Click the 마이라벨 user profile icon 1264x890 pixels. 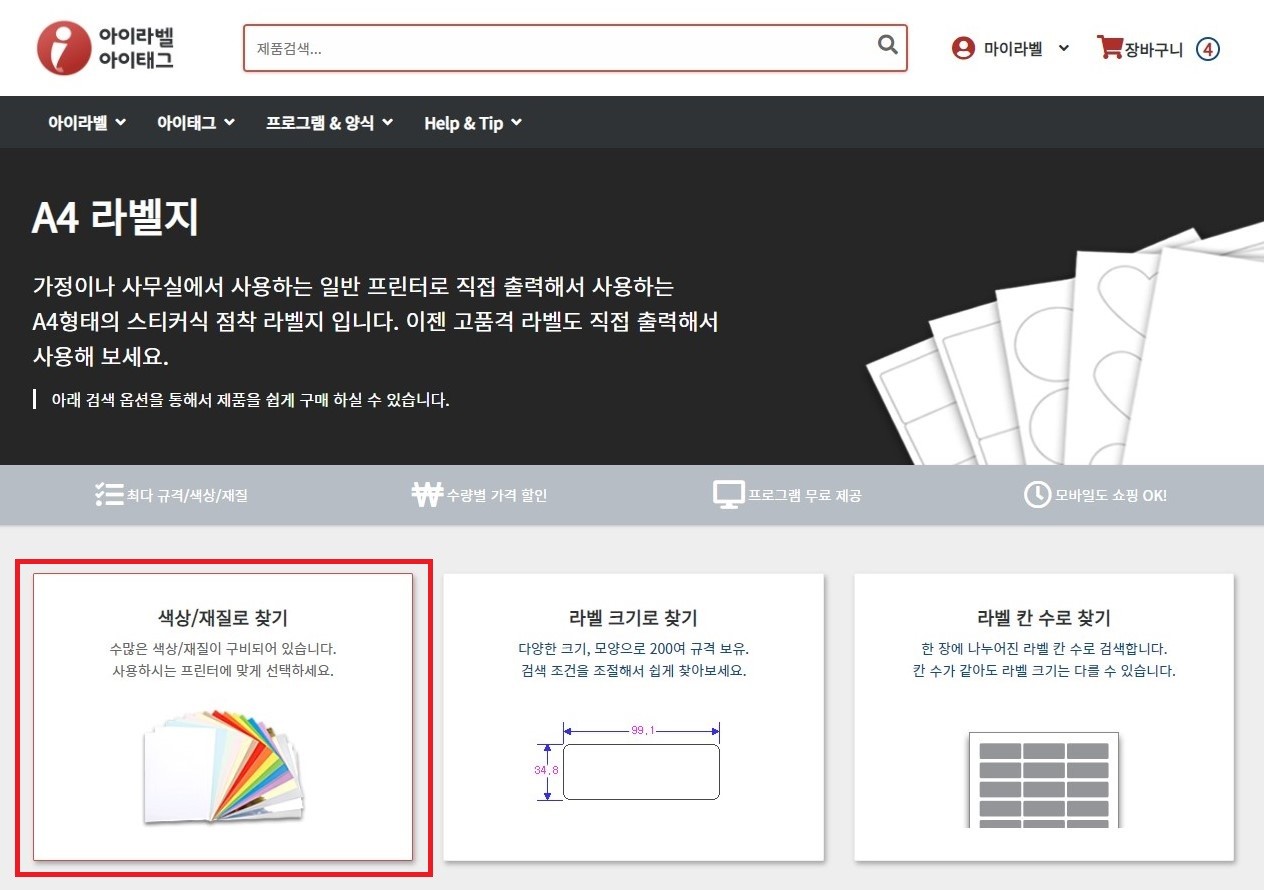[963, 48]
